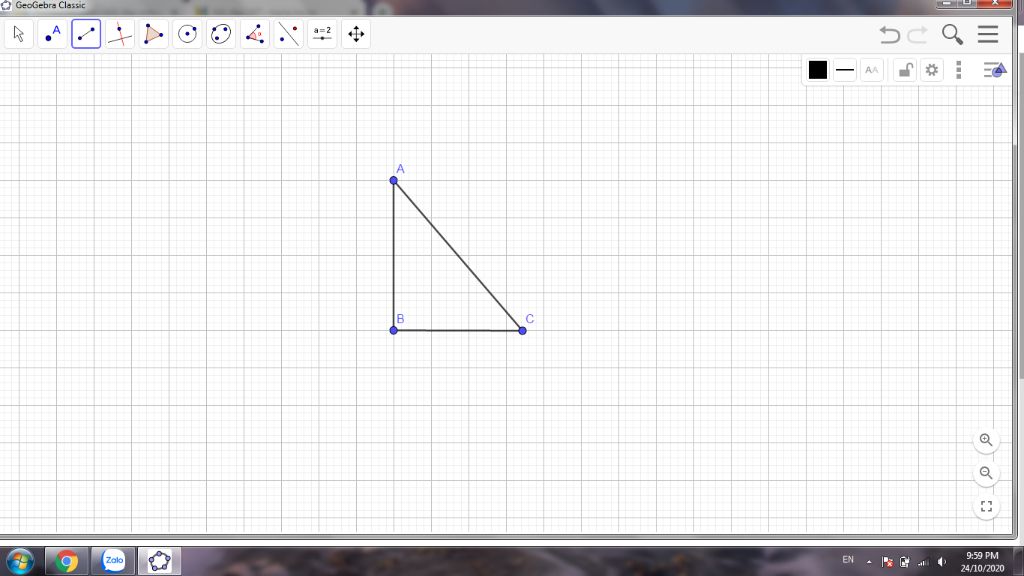The image size is (1024, 576).
Task: Select the Slider a=2 tool
Action: click(323, 34)
